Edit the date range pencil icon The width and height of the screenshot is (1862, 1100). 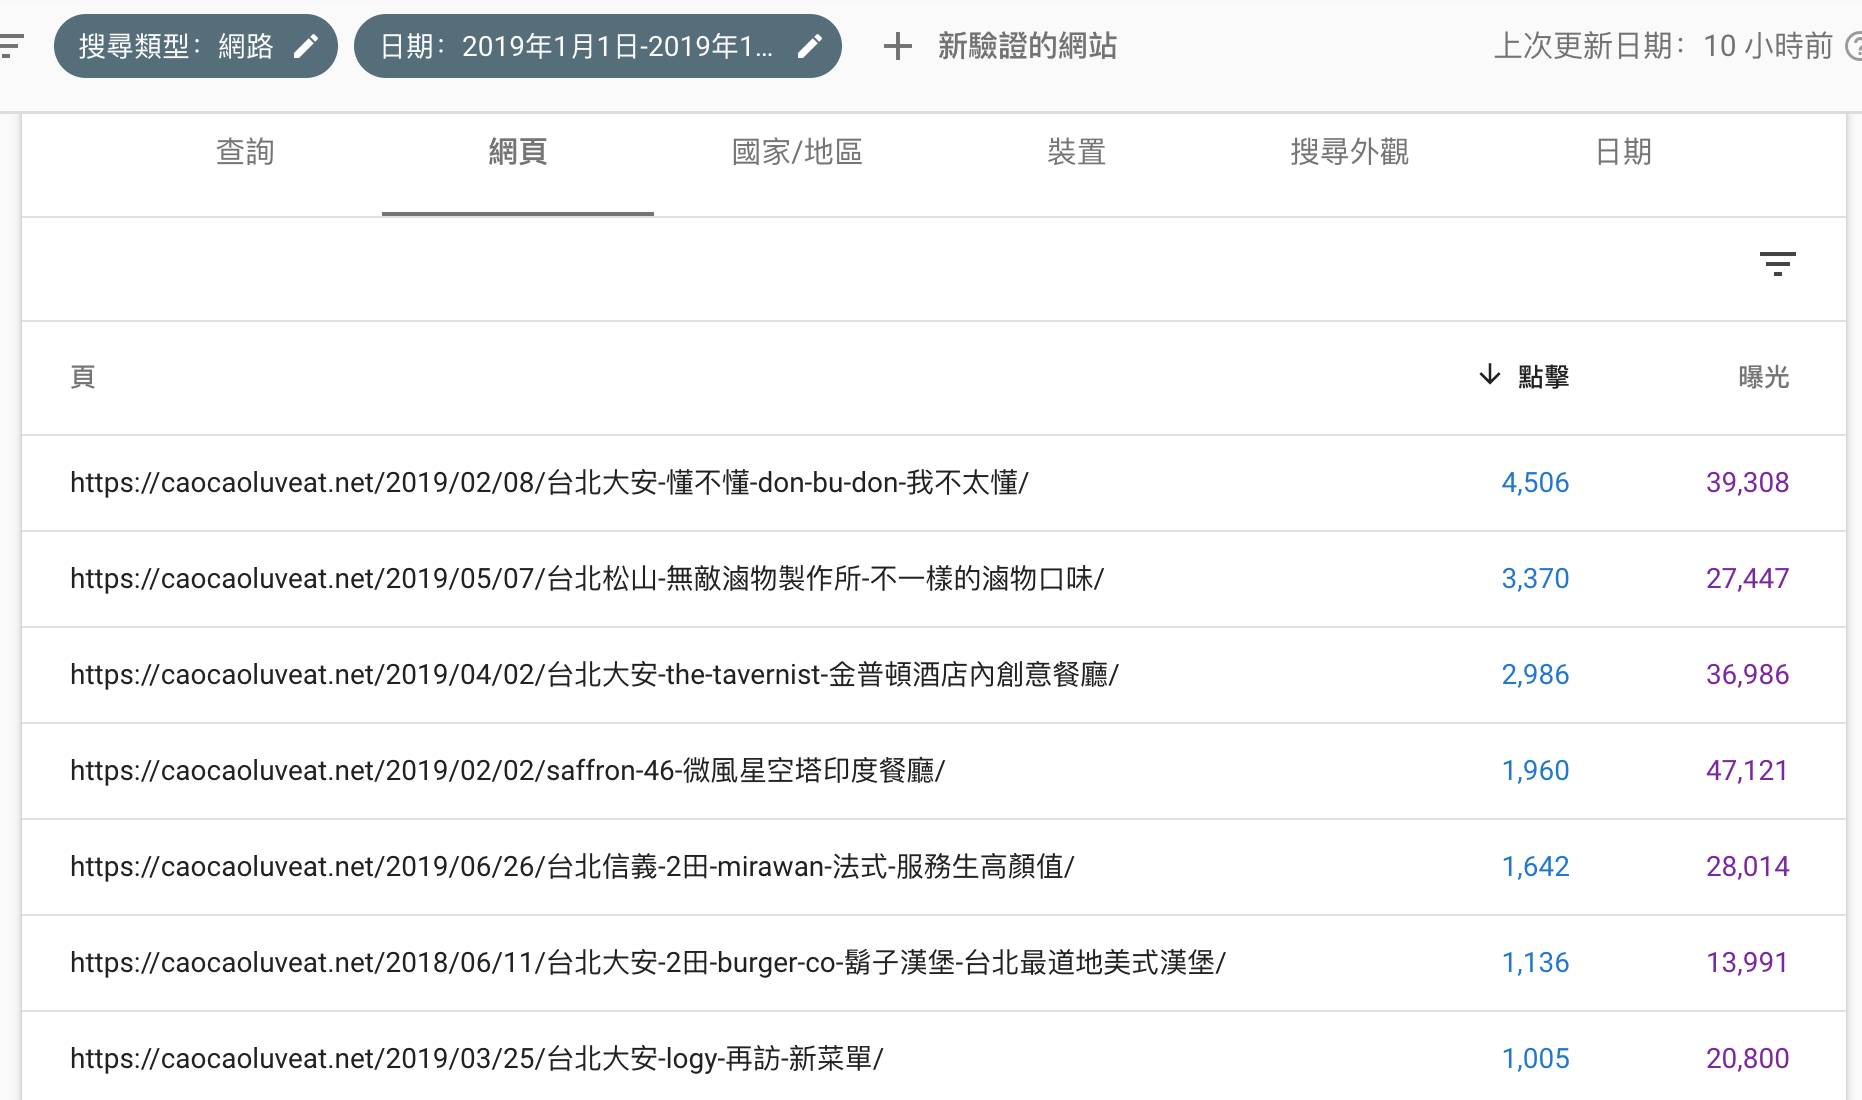(x=810, y=46)
